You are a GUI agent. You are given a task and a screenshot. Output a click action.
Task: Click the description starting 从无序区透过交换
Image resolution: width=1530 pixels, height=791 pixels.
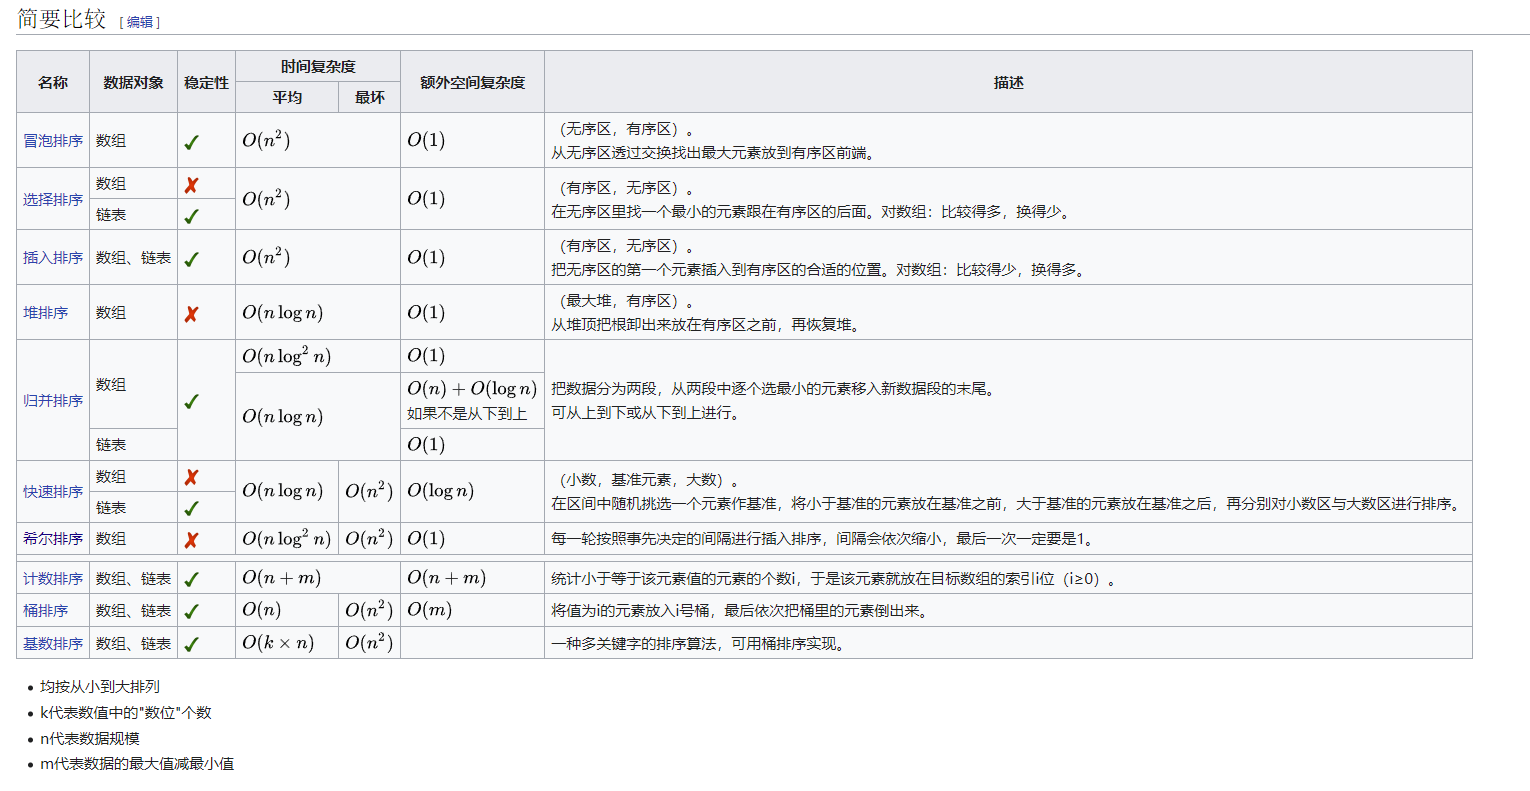716,153
